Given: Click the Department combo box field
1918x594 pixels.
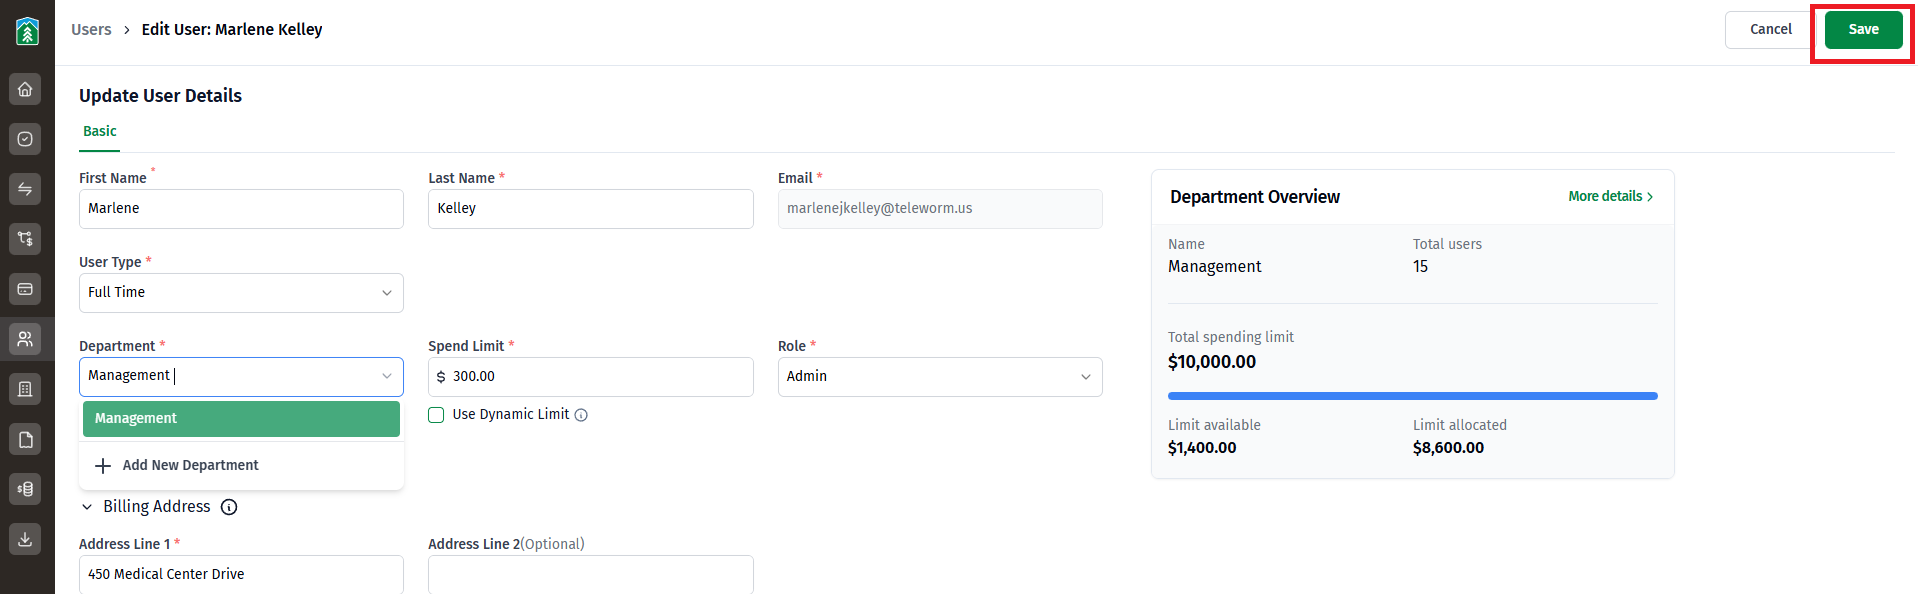Looking at the screenshot, I should click(x=241, y=377).
